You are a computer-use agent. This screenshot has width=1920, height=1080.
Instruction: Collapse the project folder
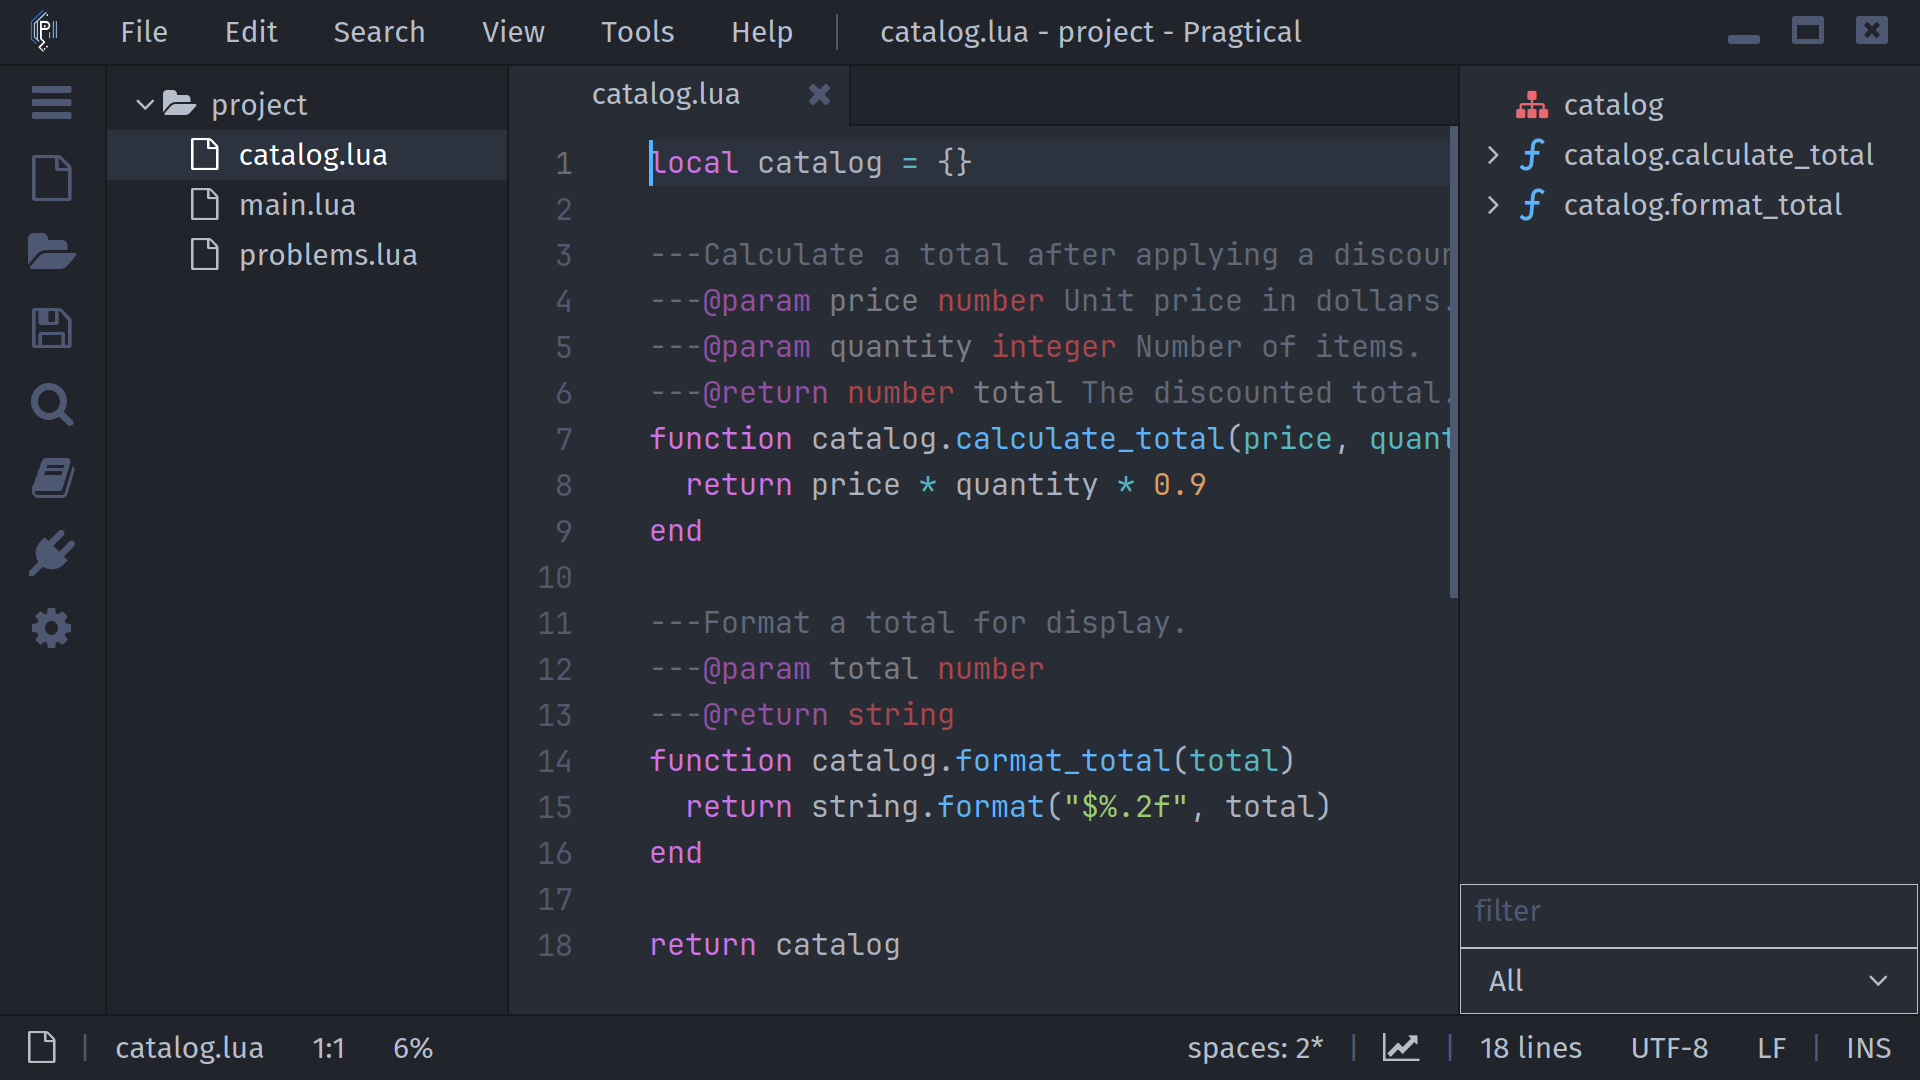[x=145, y=104]
